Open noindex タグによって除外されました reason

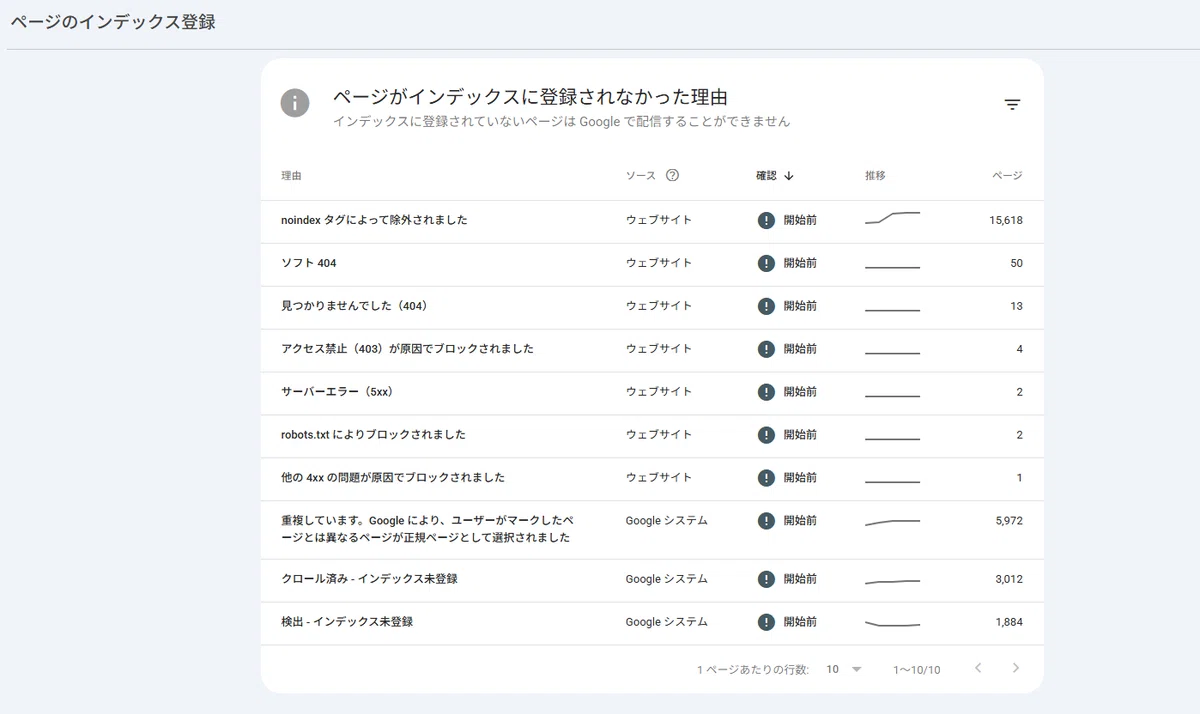pyautogui.click(x=652, y=220)
